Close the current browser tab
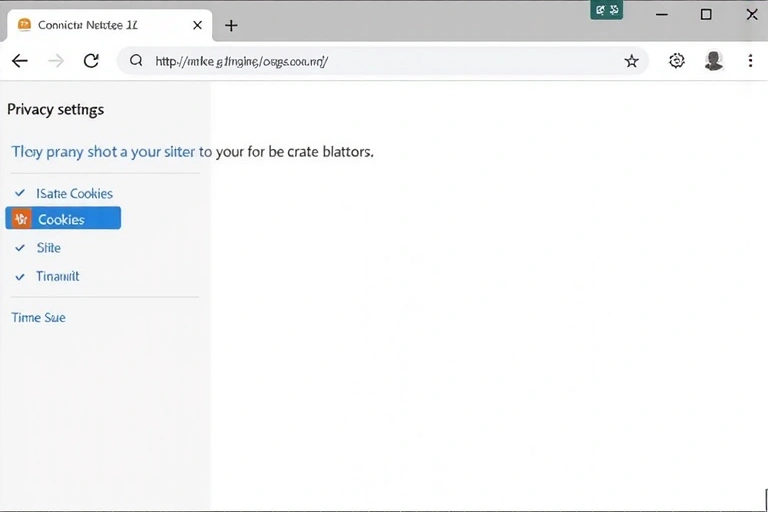The height and width of the screenshot is (512, 768). (197, 25)
